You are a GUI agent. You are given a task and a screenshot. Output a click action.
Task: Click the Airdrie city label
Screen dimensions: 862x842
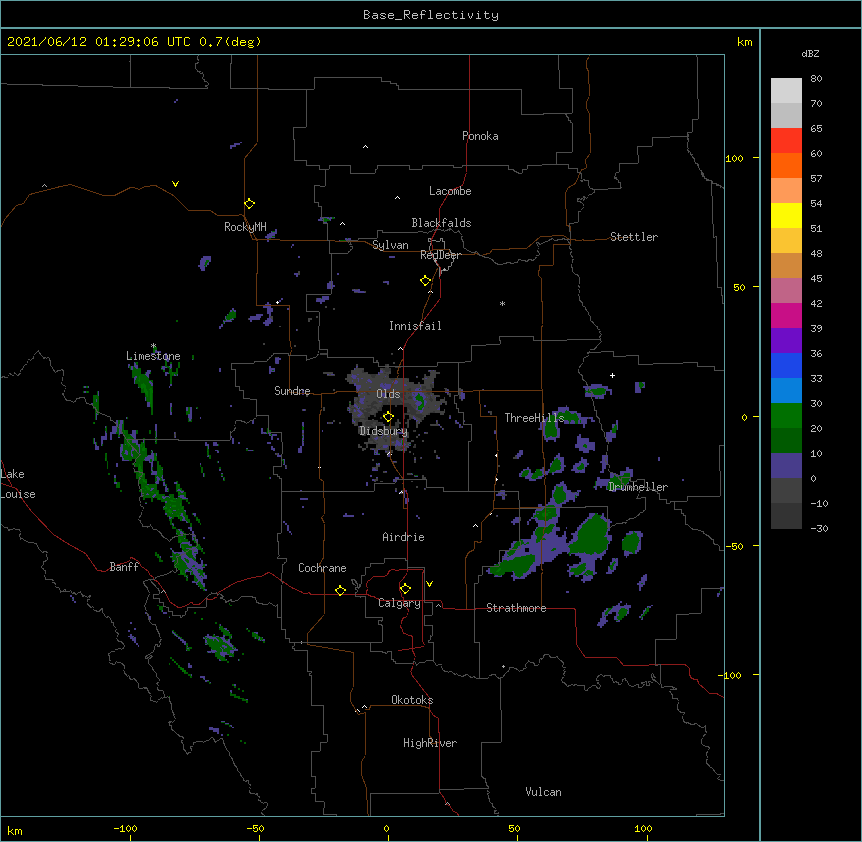click(x=403, y=537)
